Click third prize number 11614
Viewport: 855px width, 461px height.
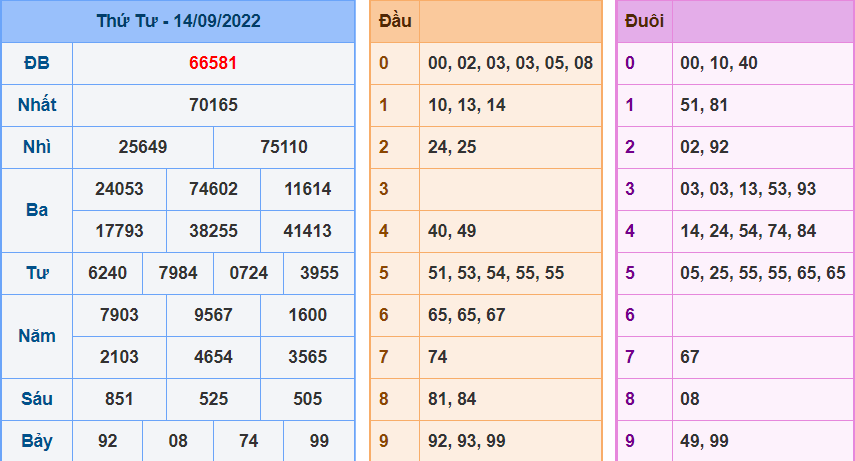point(308,189)
